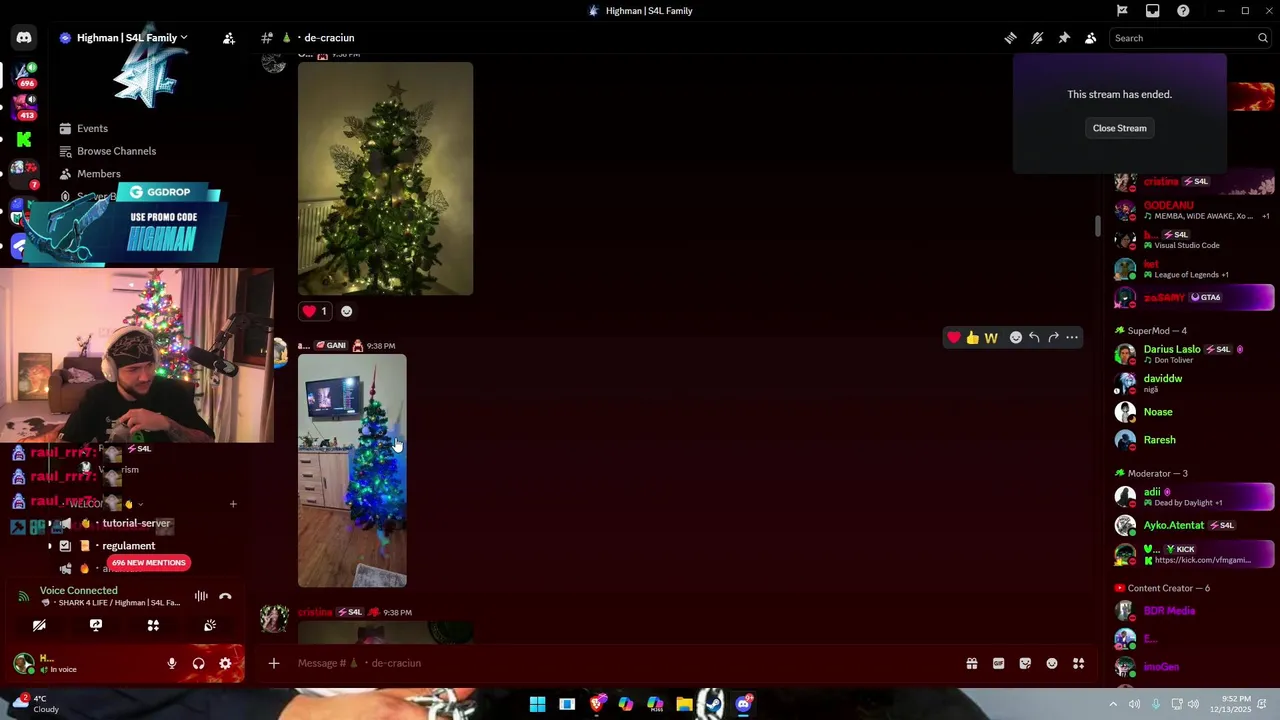Click the message attachment plus button
The height and width of the screenshot is (720, 1280).
(x=273, y=663)
